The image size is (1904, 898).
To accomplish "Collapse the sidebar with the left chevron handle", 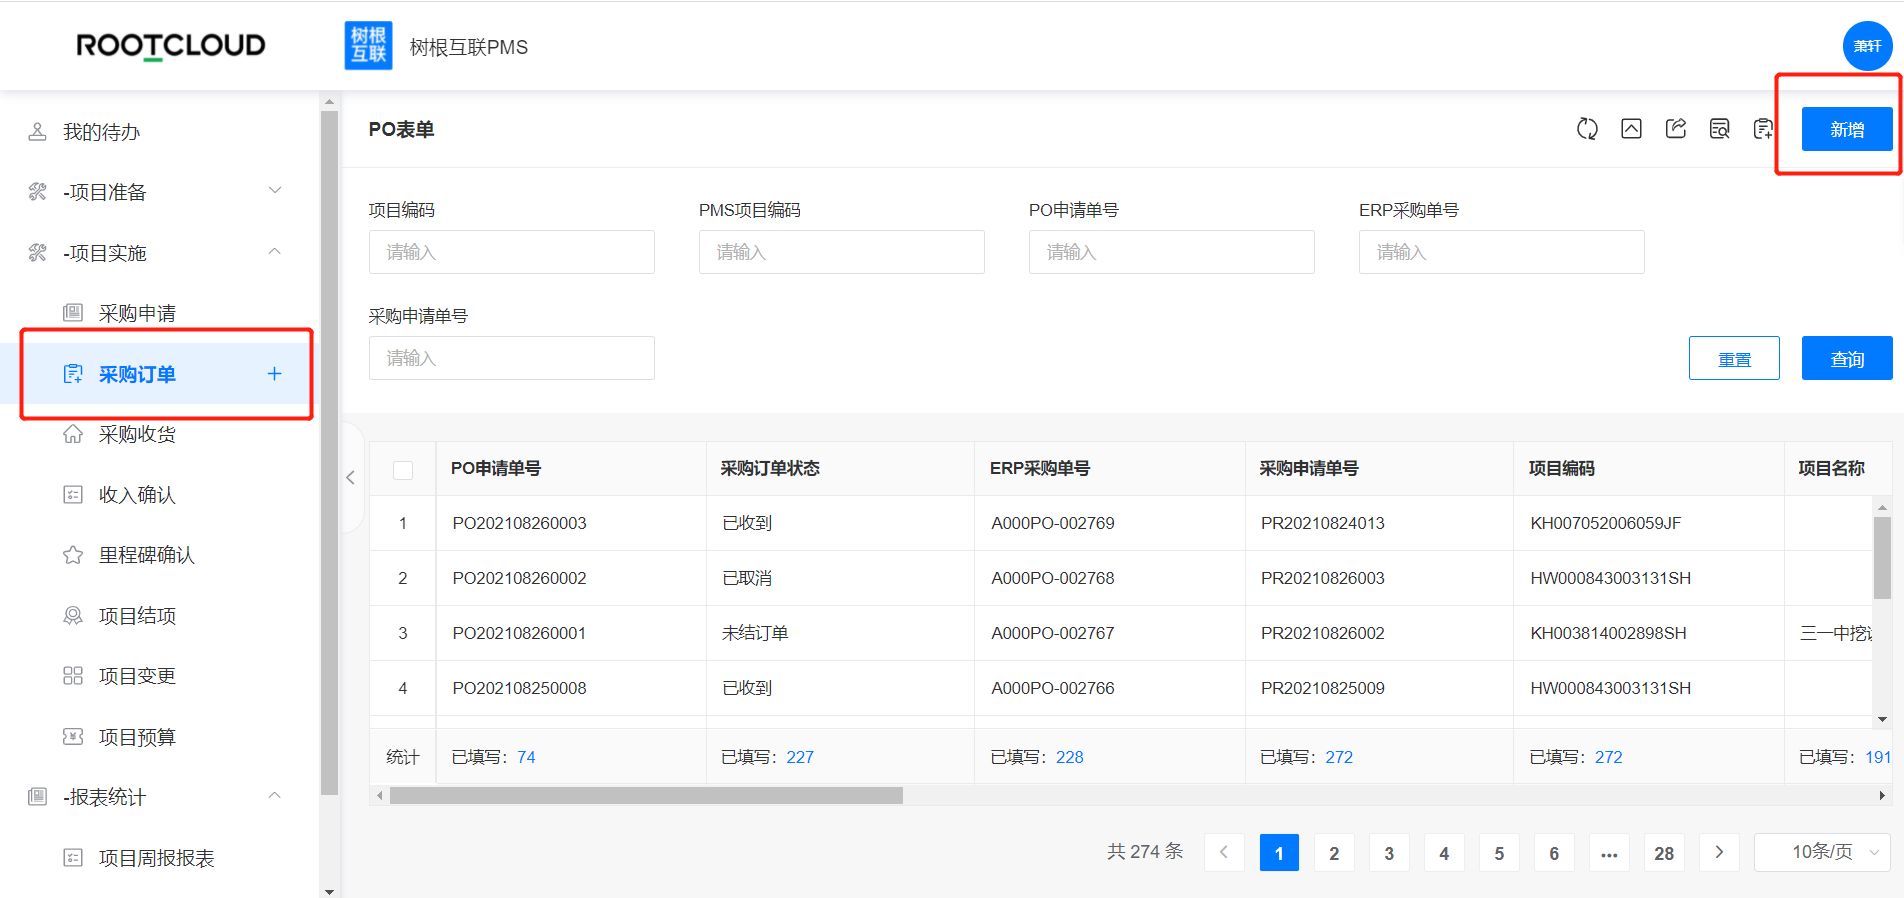I will point(350,477).
